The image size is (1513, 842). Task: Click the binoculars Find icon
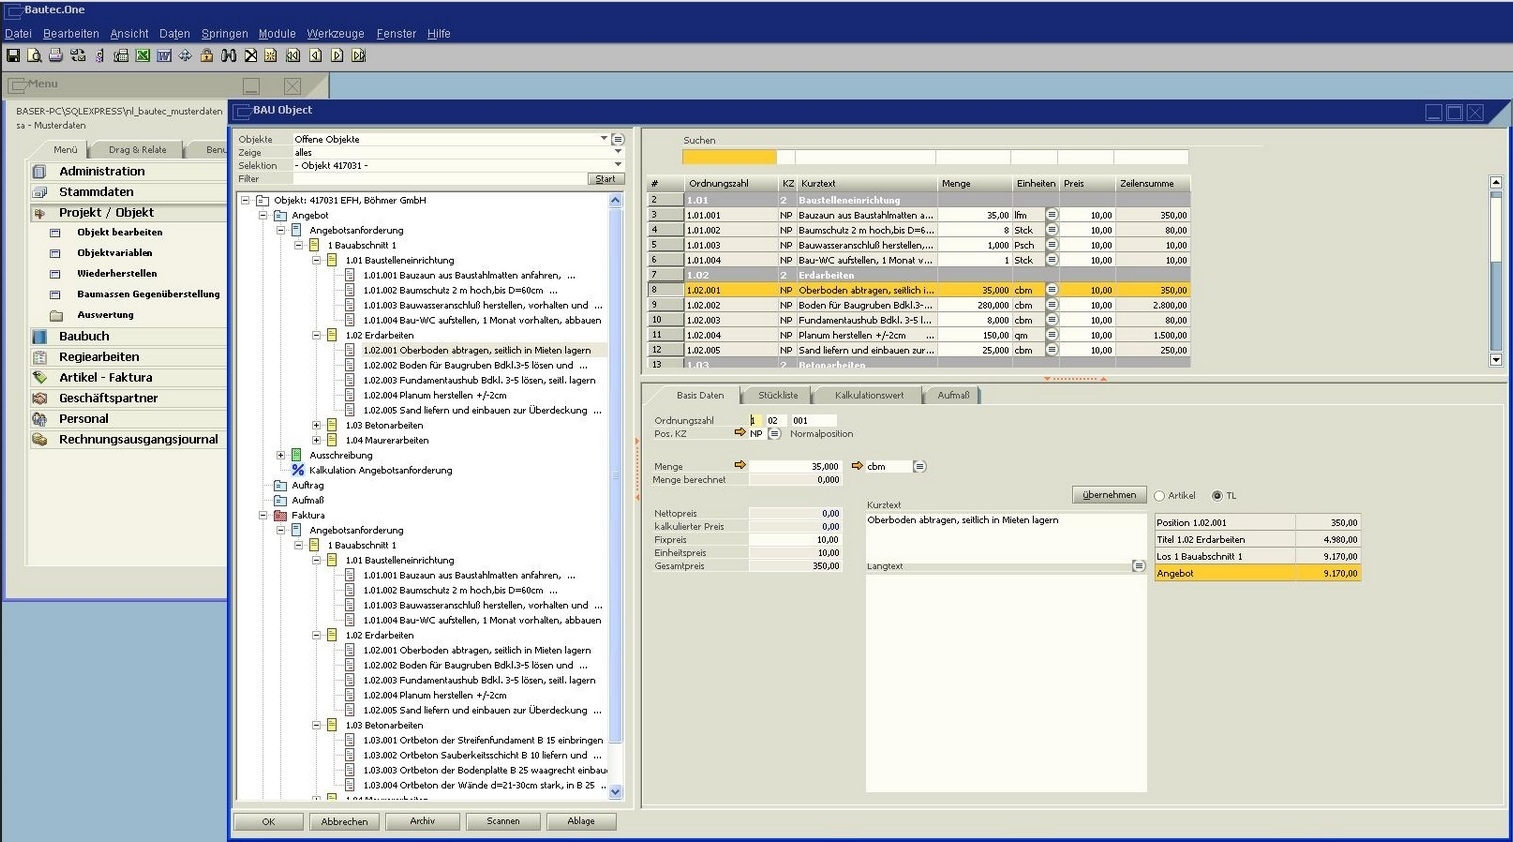point(229,56)
